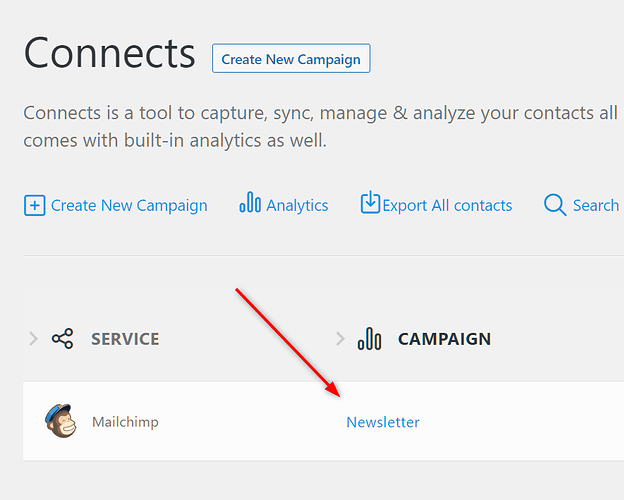Select the Mailchimp service name text
This screenshot has width=624, height=500.
coord(125,422)
